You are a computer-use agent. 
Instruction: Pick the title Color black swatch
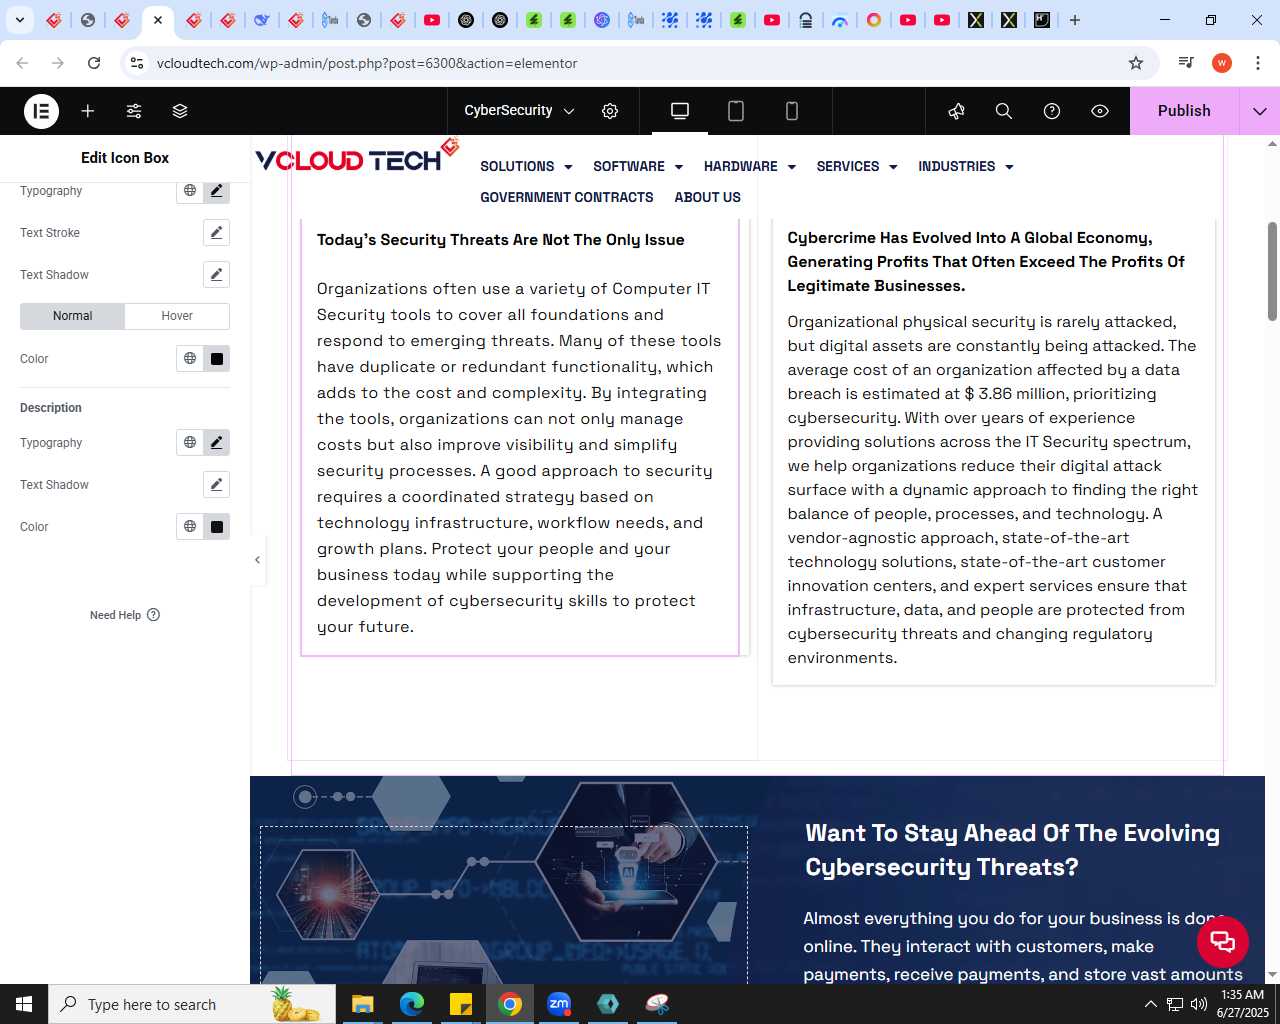217,359
